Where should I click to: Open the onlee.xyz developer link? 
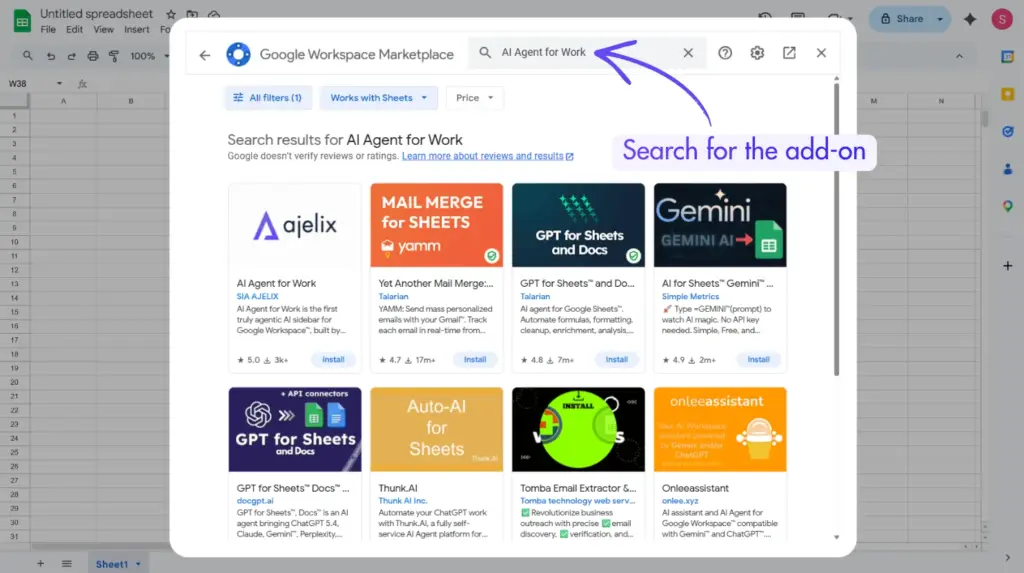[680, 501]
